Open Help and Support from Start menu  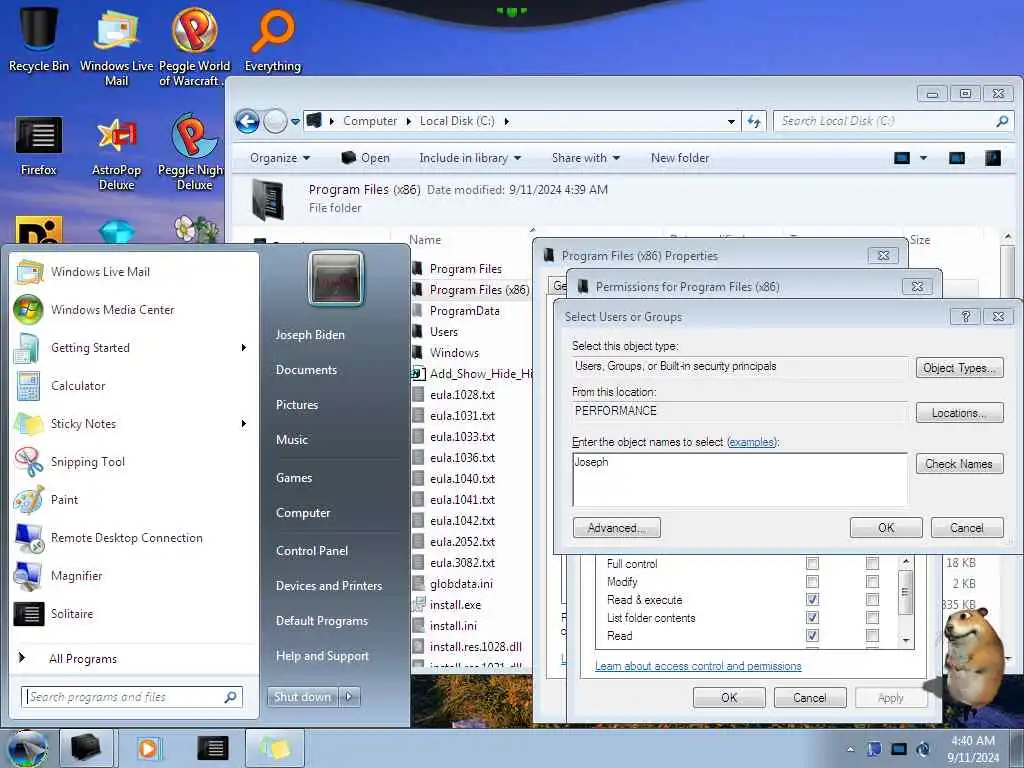point(322,656)
